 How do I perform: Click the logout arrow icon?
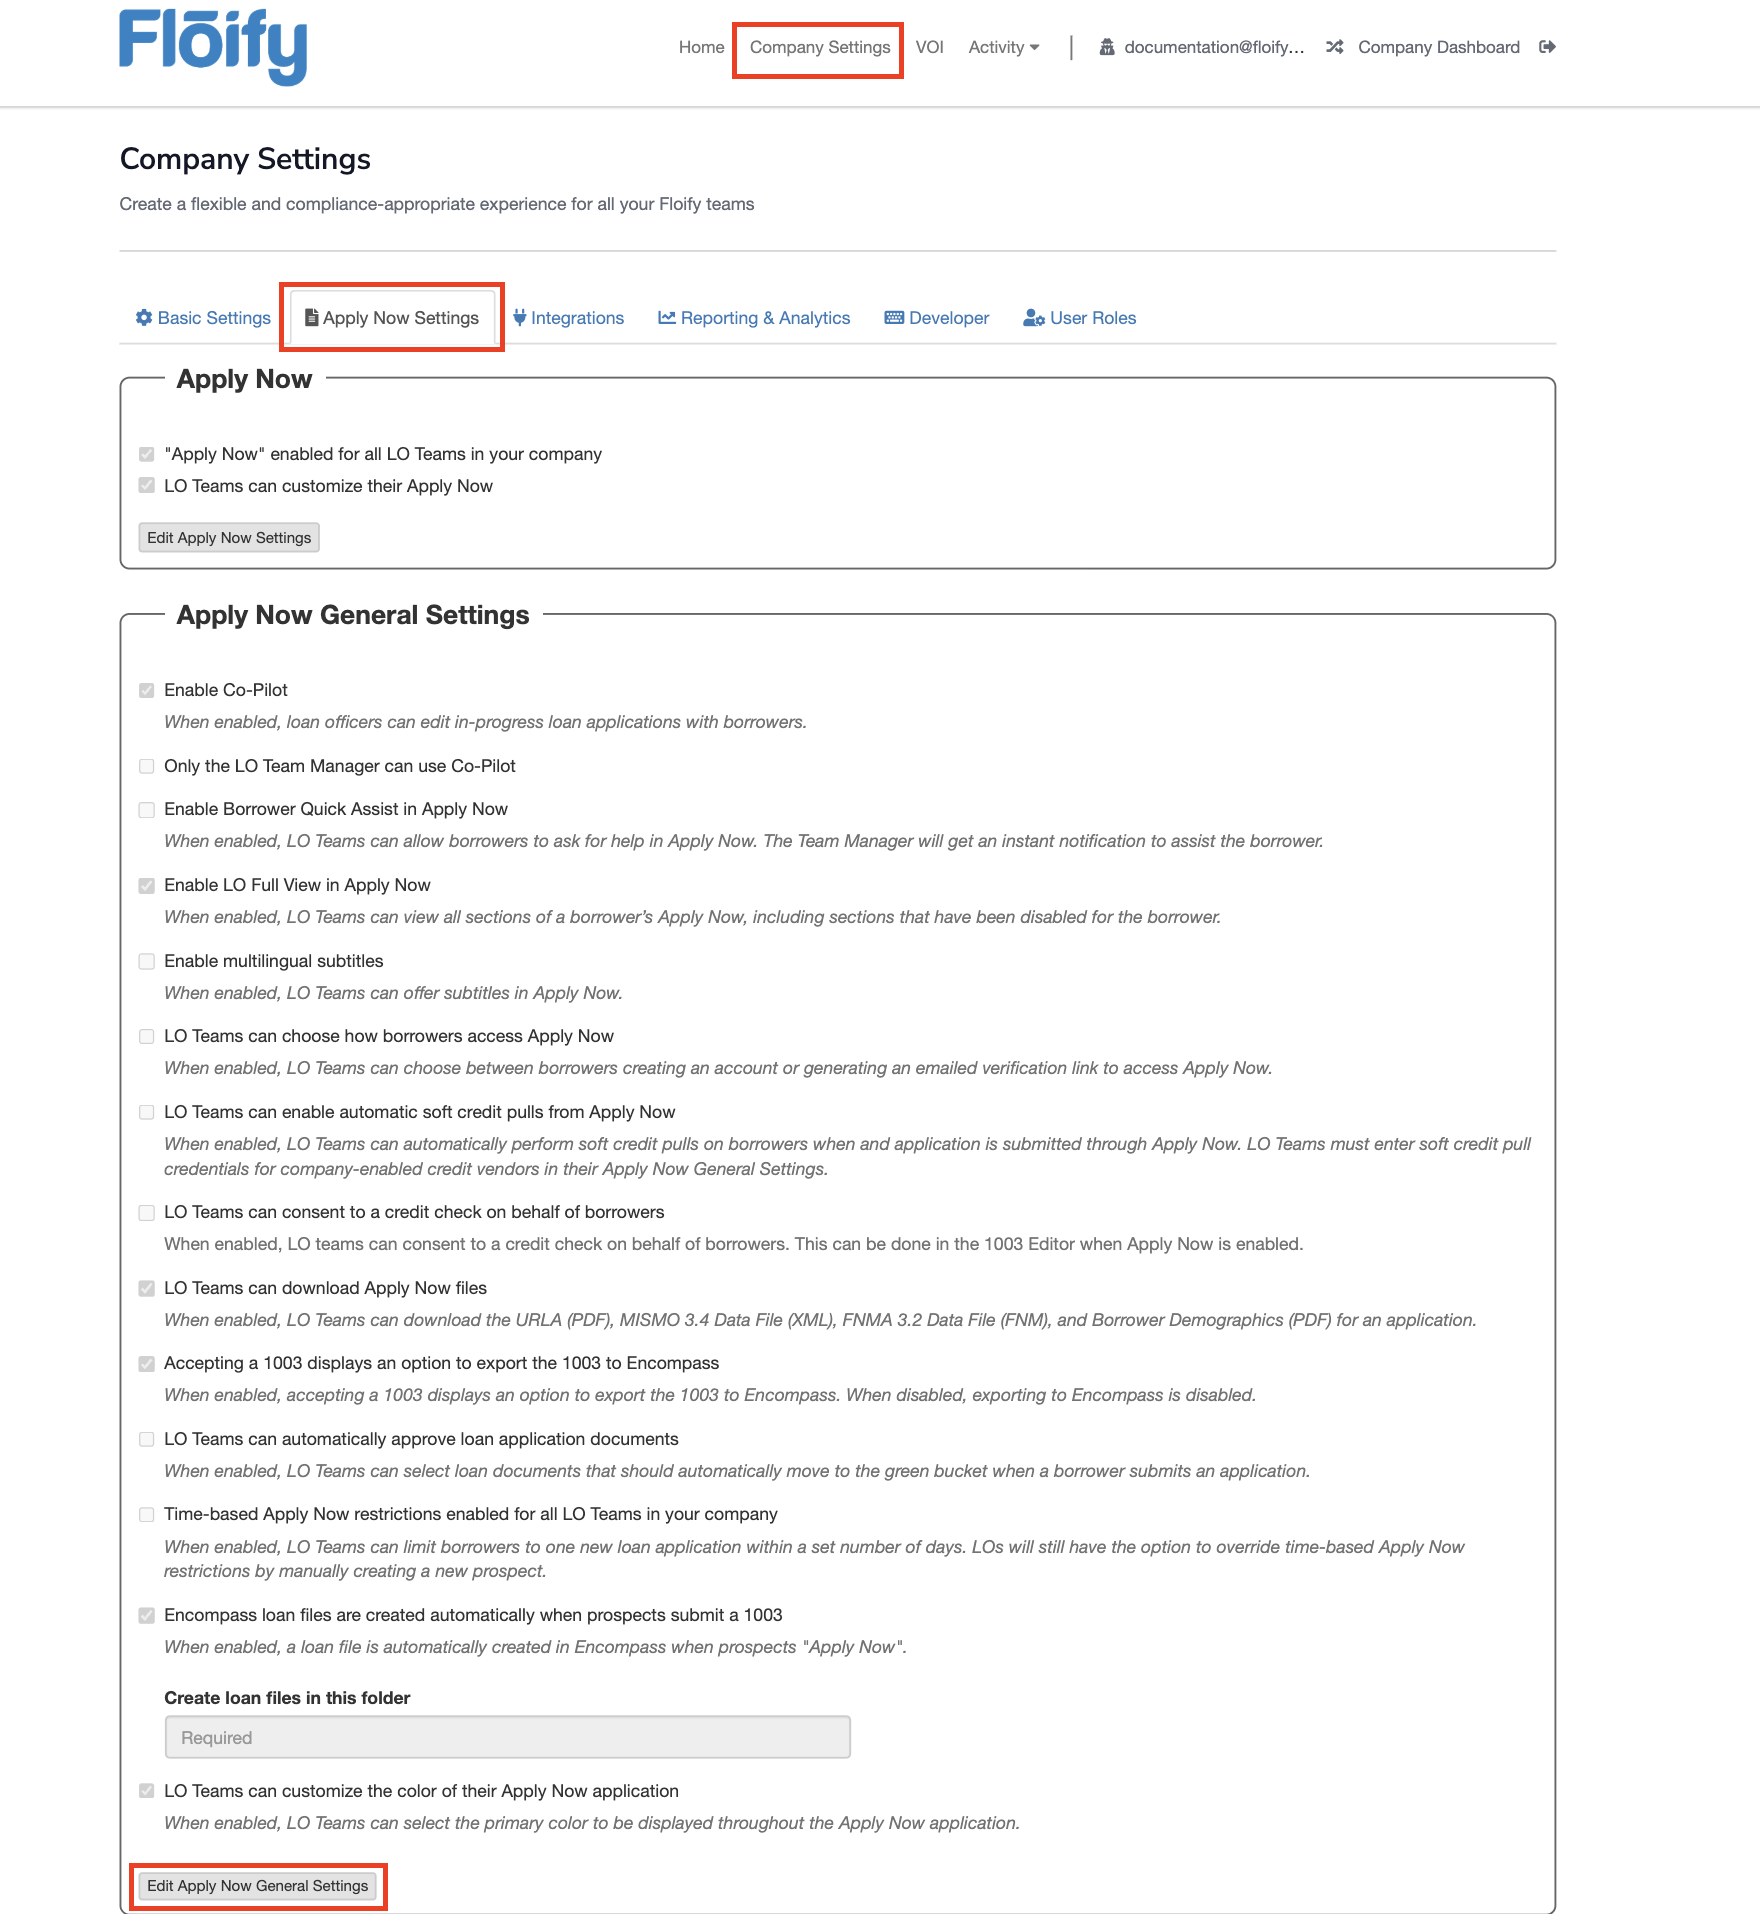[x=1547, y=47]
